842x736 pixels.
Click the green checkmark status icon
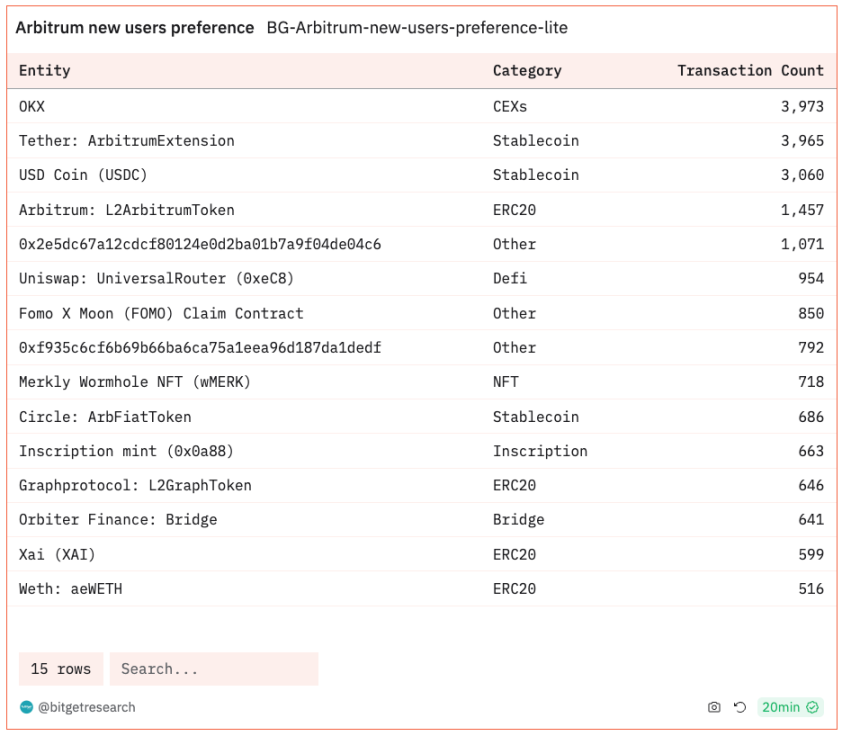(813, 708)
